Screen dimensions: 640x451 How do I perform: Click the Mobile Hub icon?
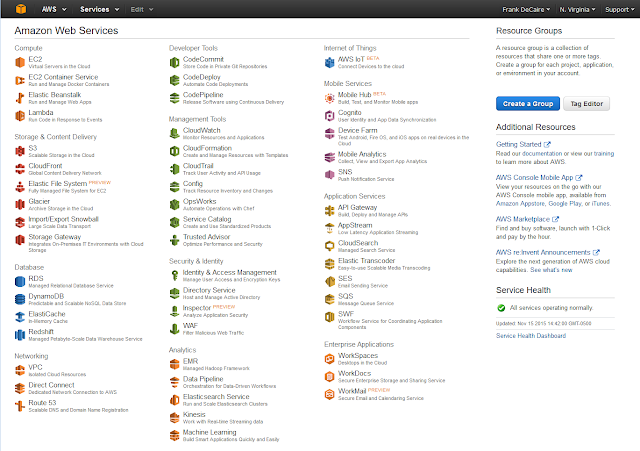329,98
